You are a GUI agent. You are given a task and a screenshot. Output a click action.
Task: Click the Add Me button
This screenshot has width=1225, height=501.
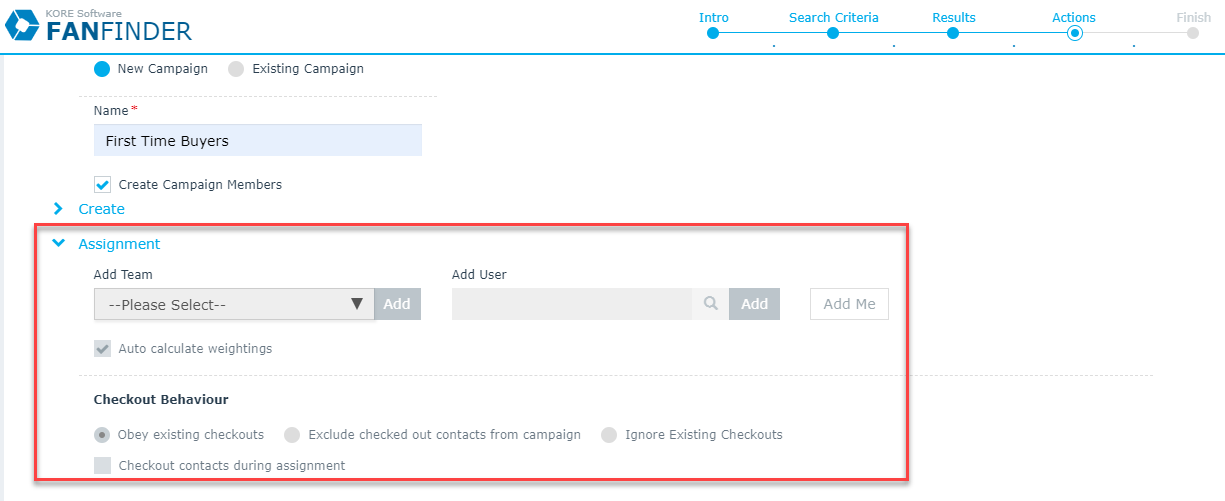pyautogui.click(x=849, y=304)
